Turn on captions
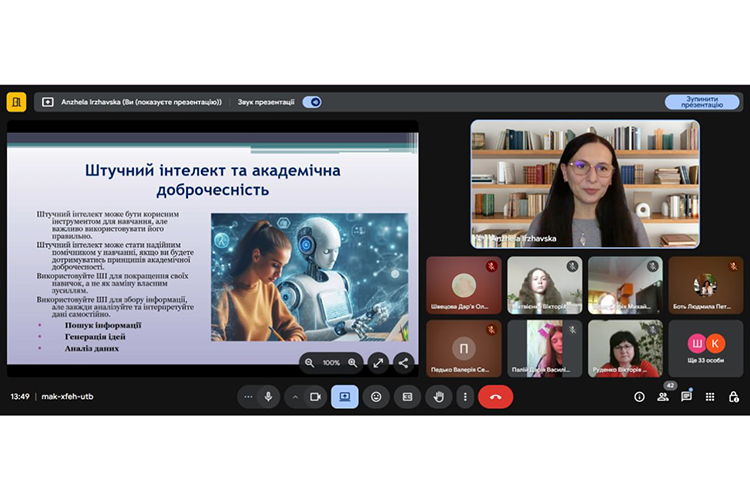Image resolution: width=750 pixels, height=500 pixels. (x=407, y=396)
